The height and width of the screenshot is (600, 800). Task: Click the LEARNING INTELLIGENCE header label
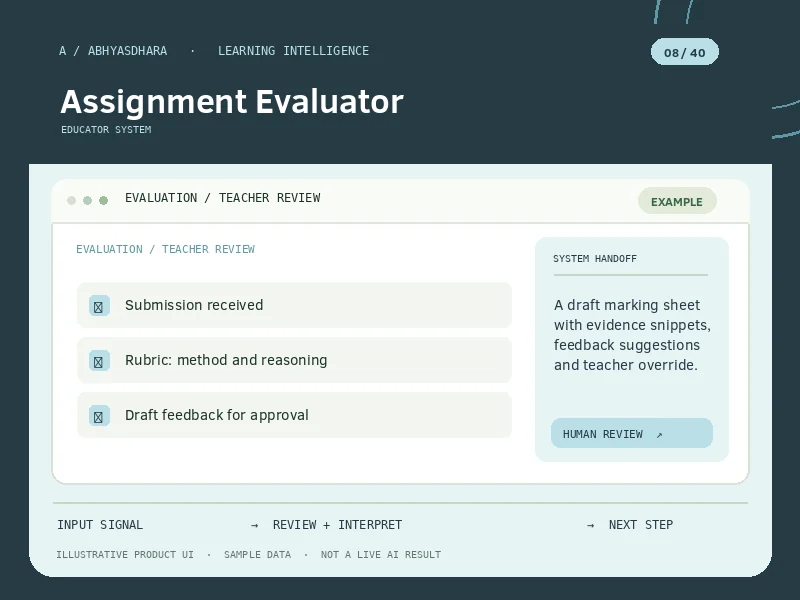coord(293,51)
